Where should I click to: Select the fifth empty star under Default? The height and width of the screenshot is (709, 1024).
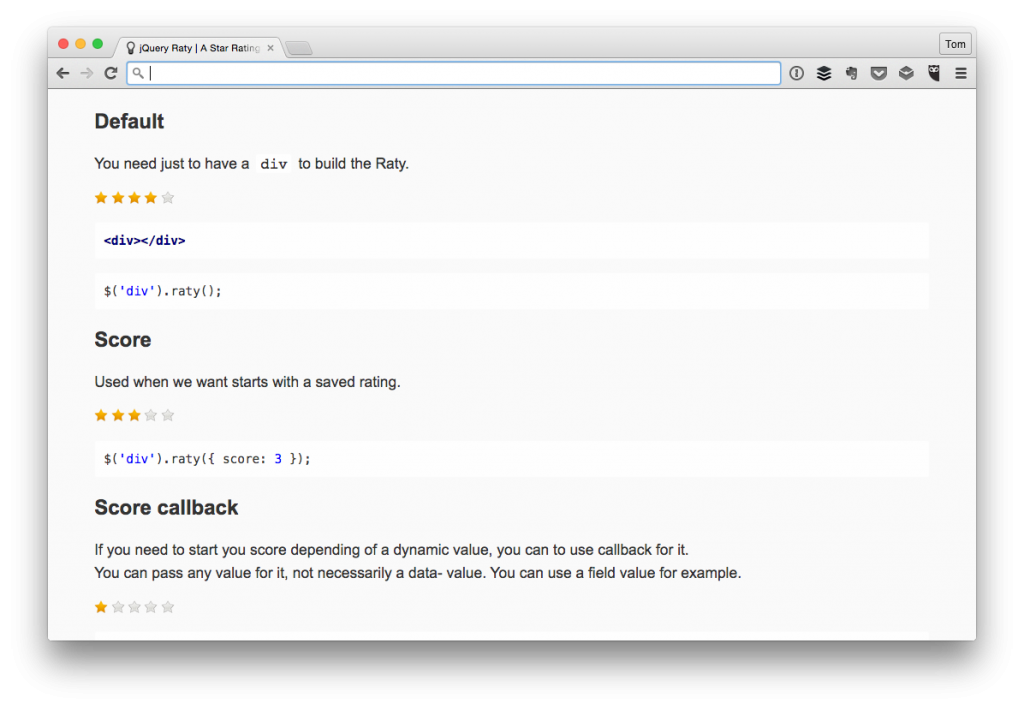click(x=168, y=198)
